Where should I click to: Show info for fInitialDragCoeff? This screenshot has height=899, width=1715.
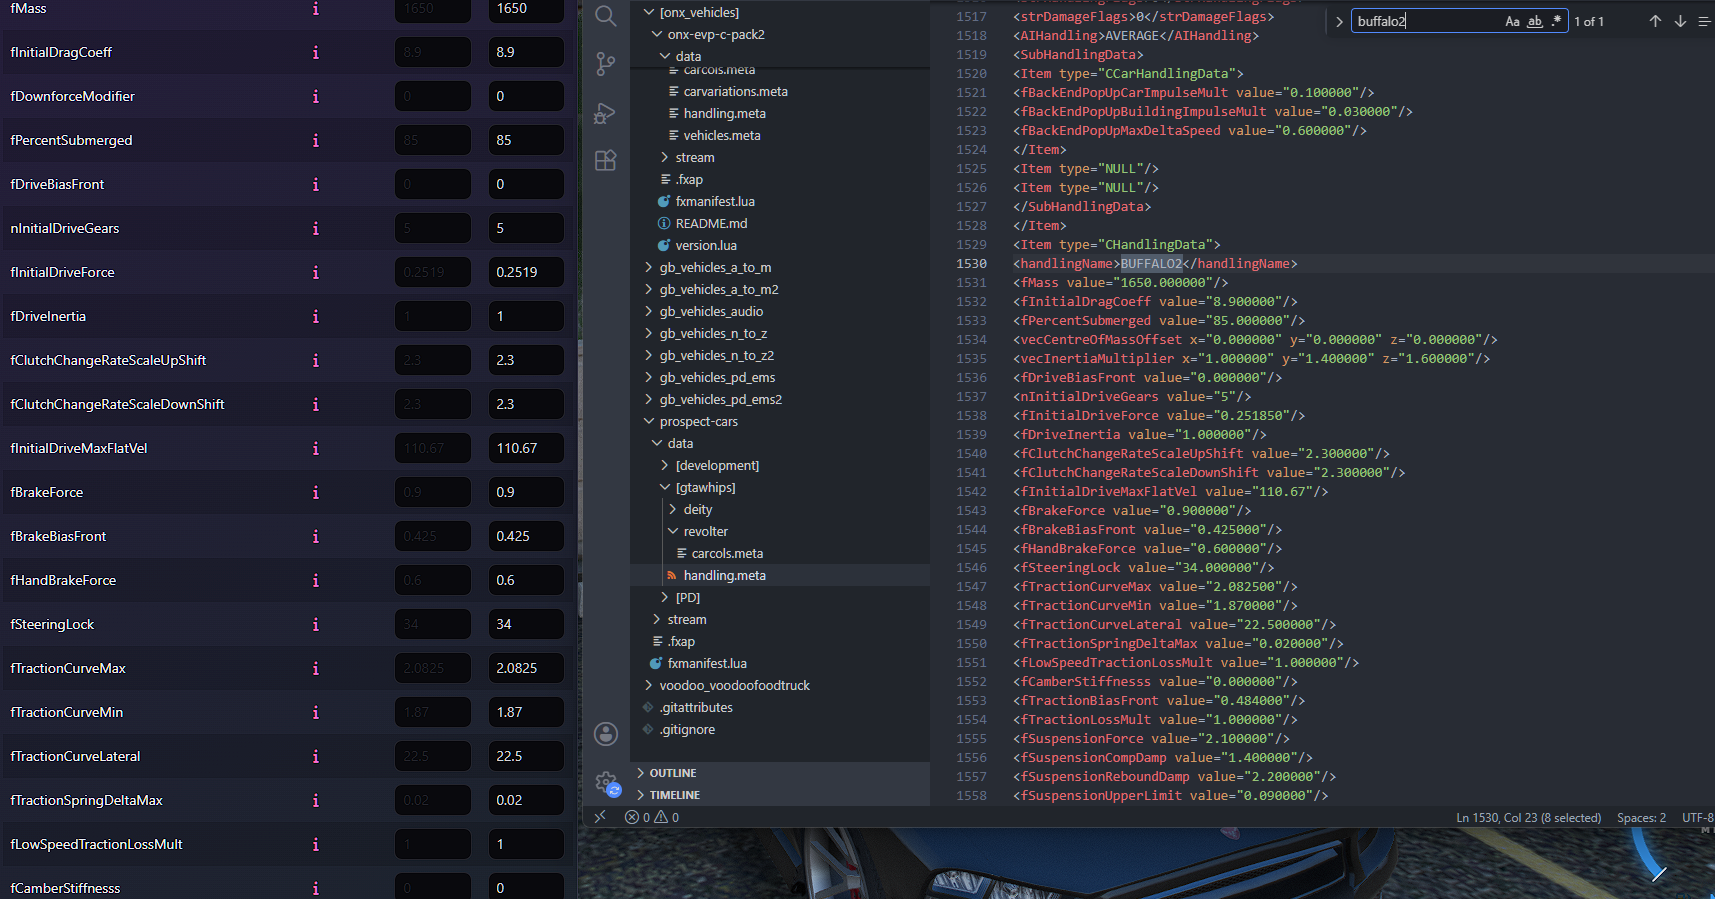[316, 52]
